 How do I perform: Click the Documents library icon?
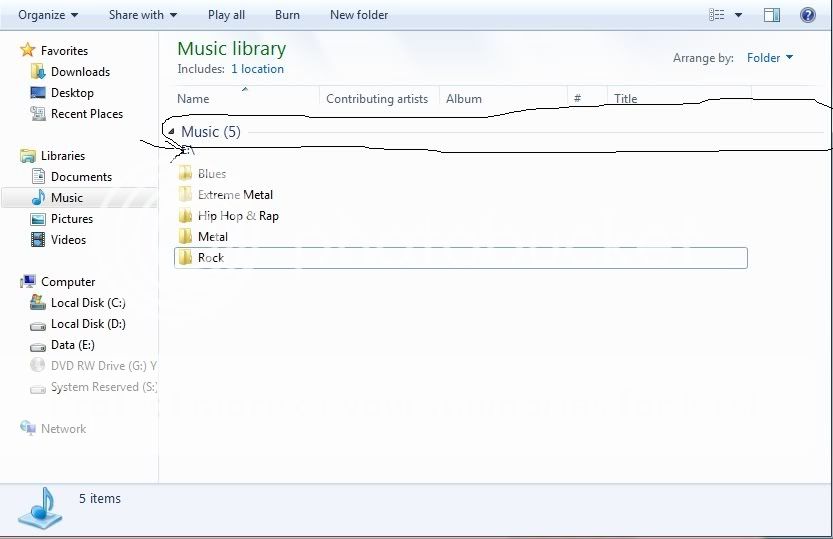point(38,176)
